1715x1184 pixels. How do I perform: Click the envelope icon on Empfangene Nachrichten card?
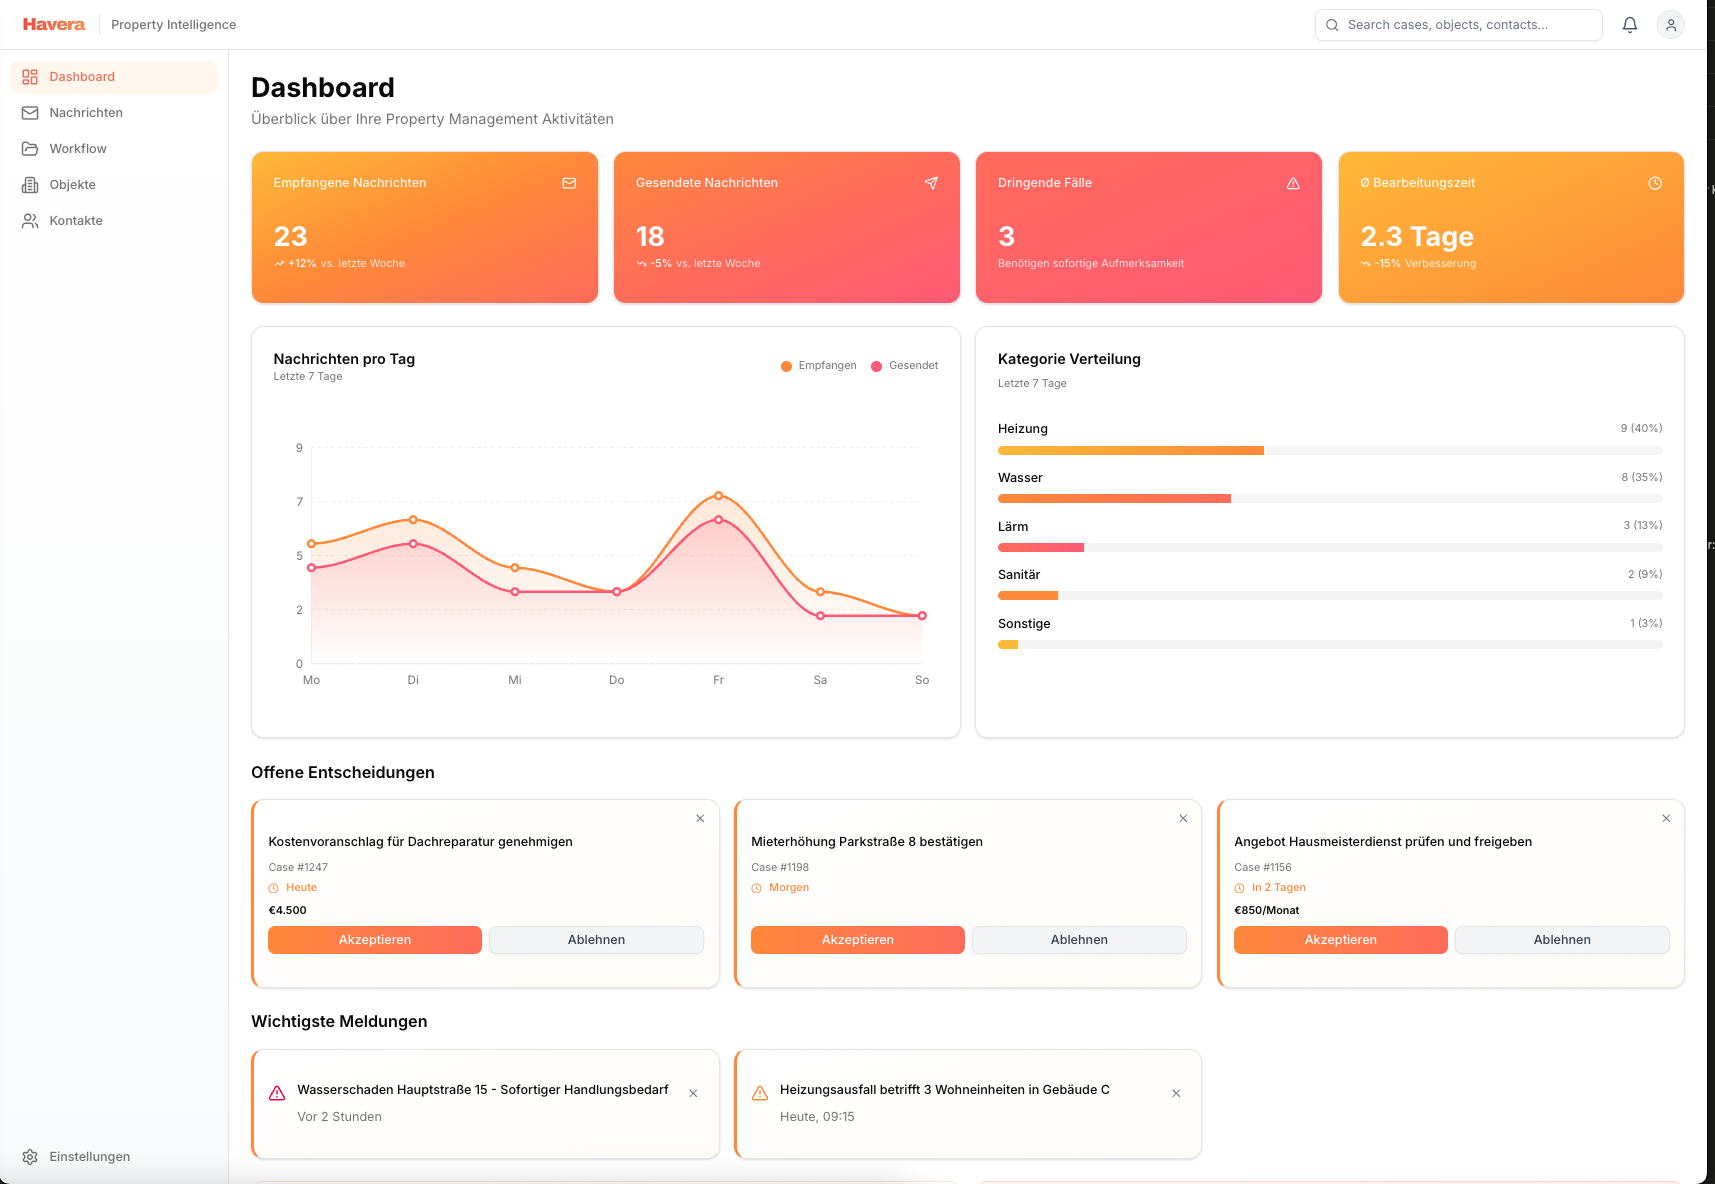pyautogui.click(x=569, y=183)
